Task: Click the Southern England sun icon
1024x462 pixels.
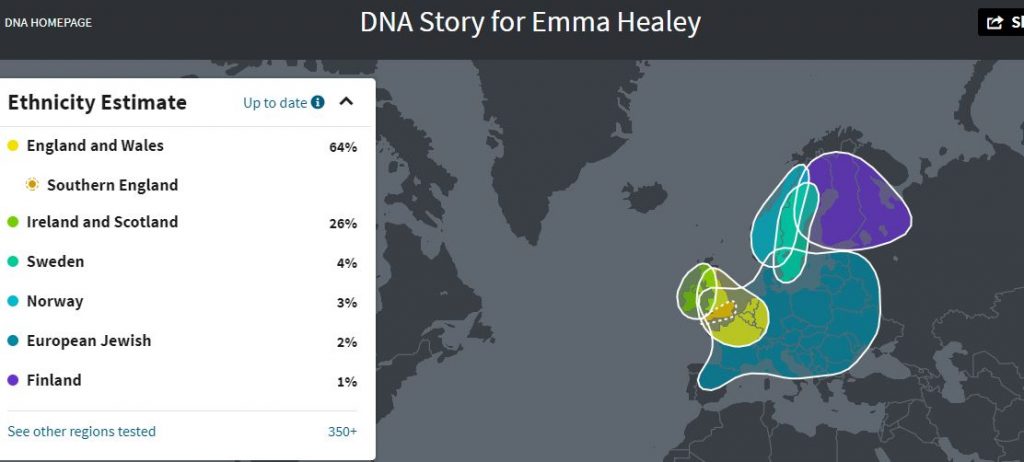Action: pyautogui.click(x=32, y=184)
